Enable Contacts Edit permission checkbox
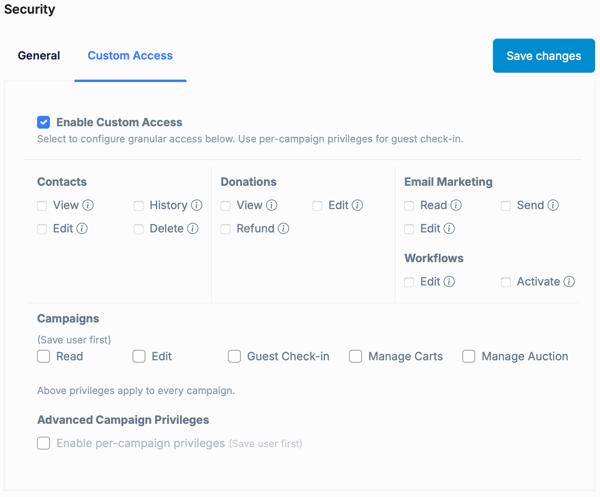The height and width of the screenshot is (497, 600). pyautogui.click(x=42, y=228)
